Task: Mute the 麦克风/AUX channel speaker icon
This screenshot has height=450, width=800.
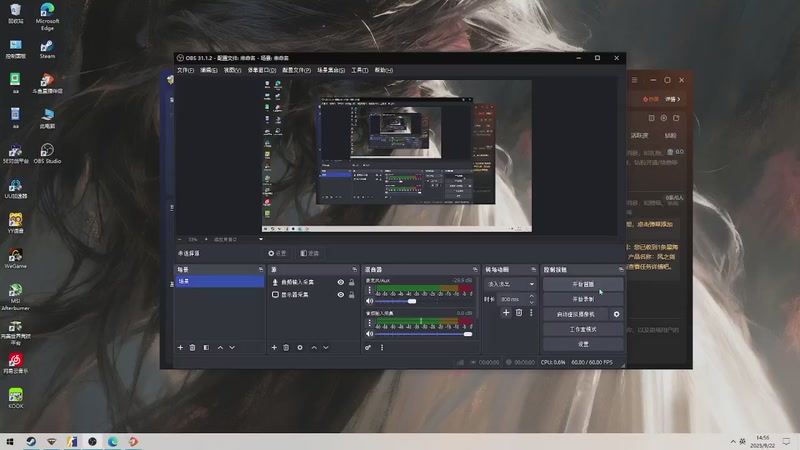Action: 369,302
